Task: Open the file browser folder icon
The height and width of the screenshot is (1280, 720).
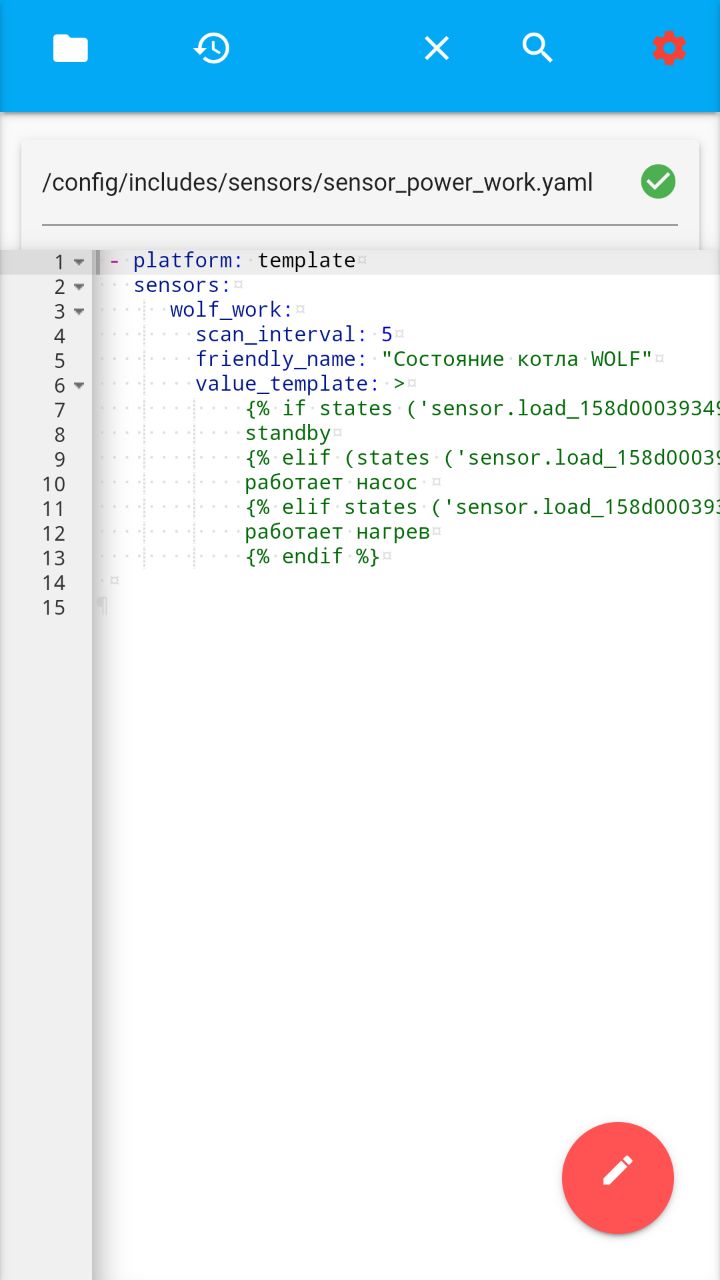Action: 70,48
